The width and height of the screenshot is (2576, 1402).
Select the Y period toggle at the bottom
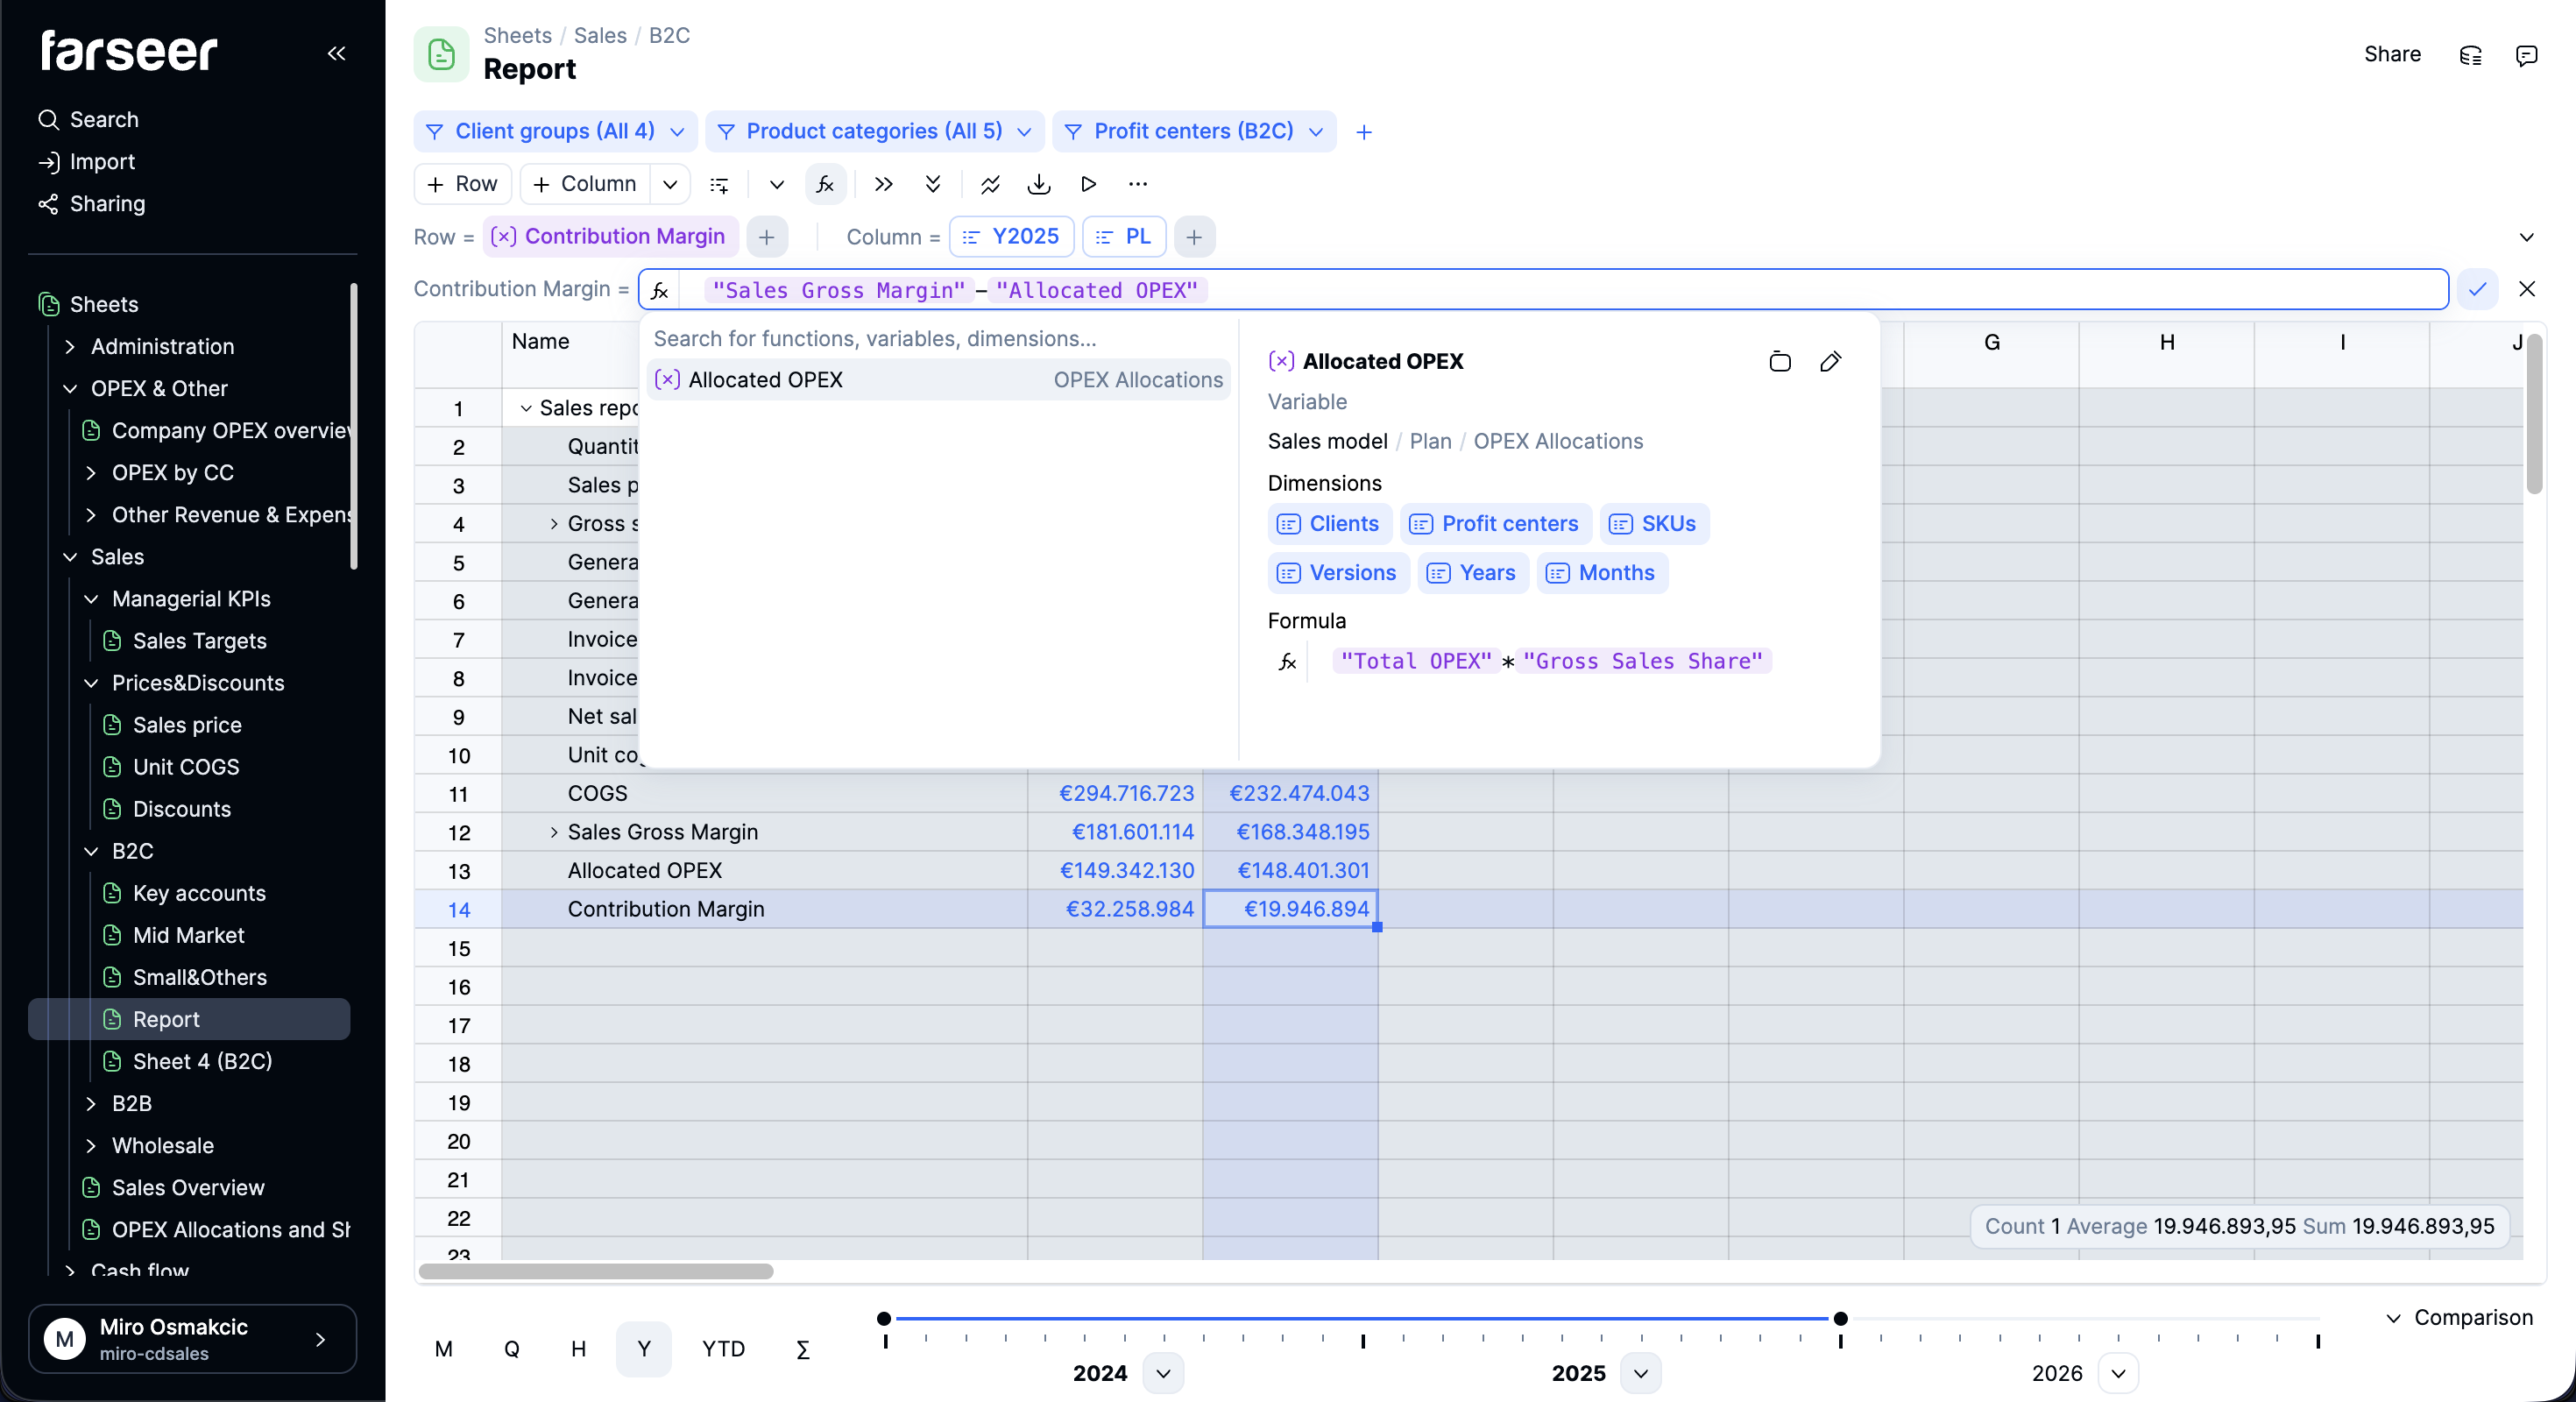643,1349
